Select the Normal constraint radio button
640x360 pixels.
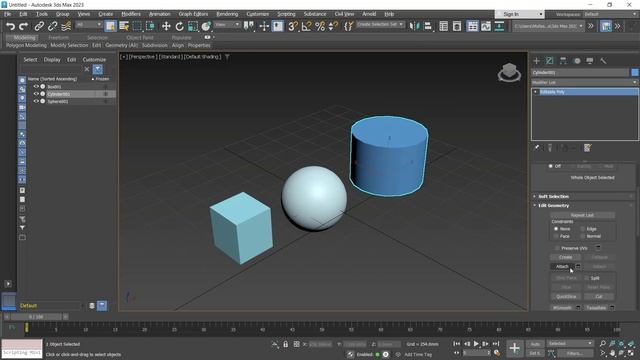pyautogui.click(x=582, y=236)
